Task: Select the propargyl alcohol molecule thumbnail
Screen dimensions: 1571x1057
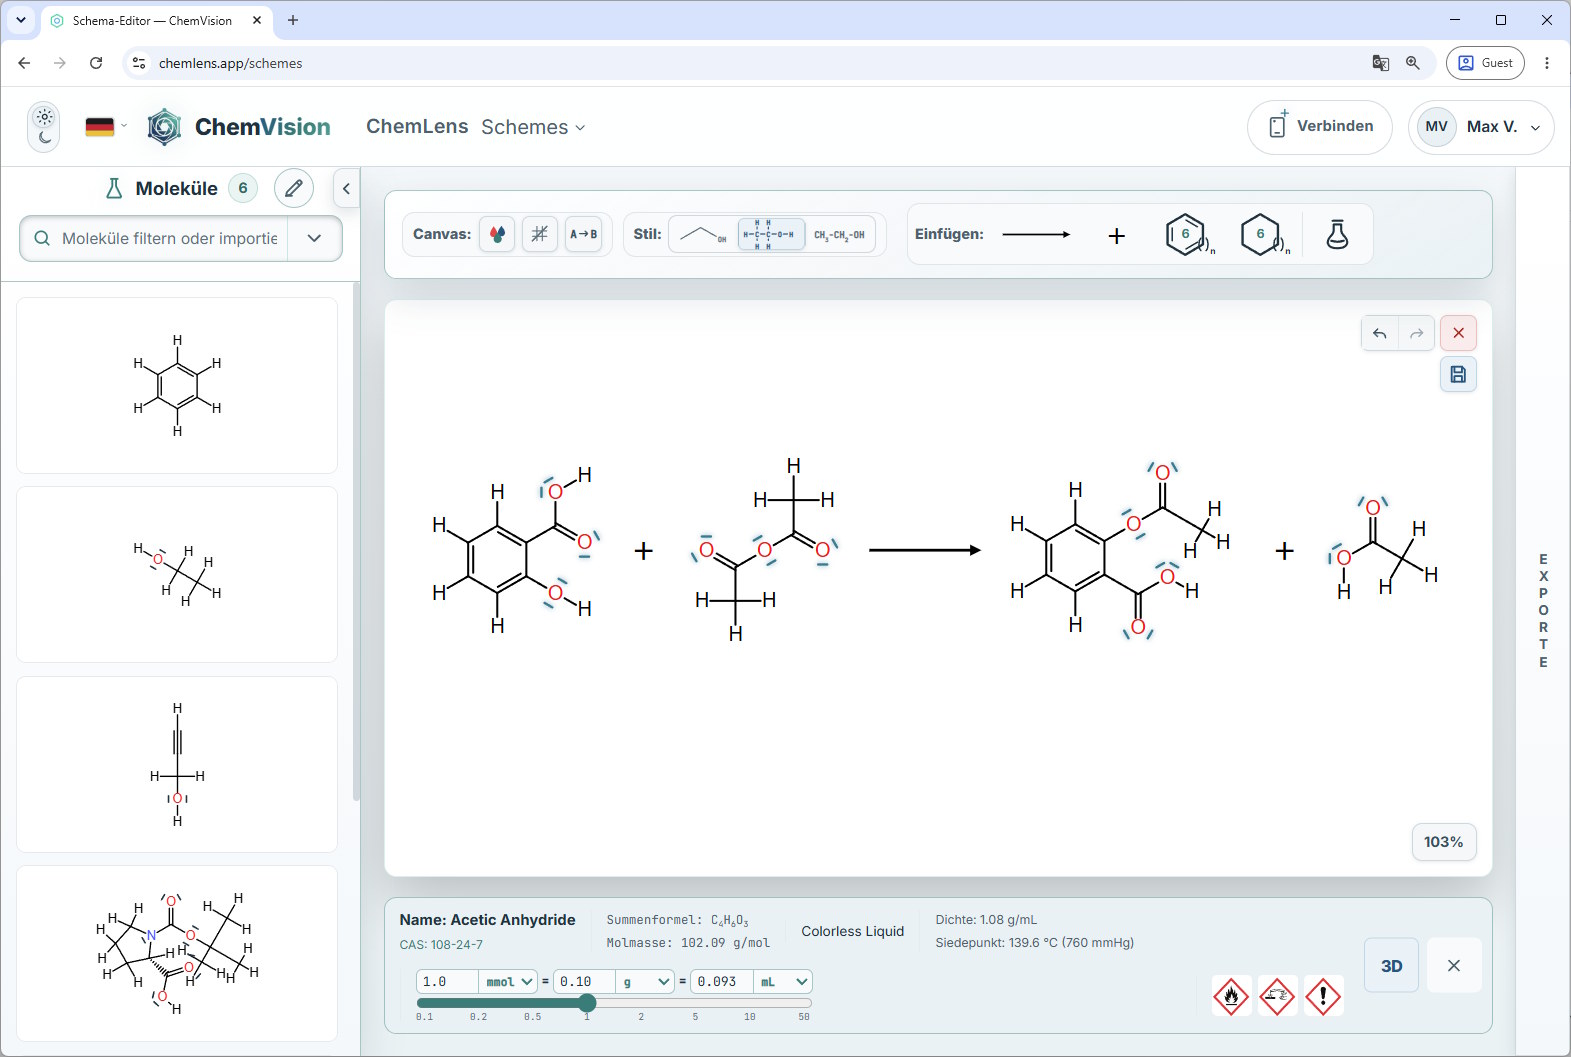Action: [x=177, y=764]
